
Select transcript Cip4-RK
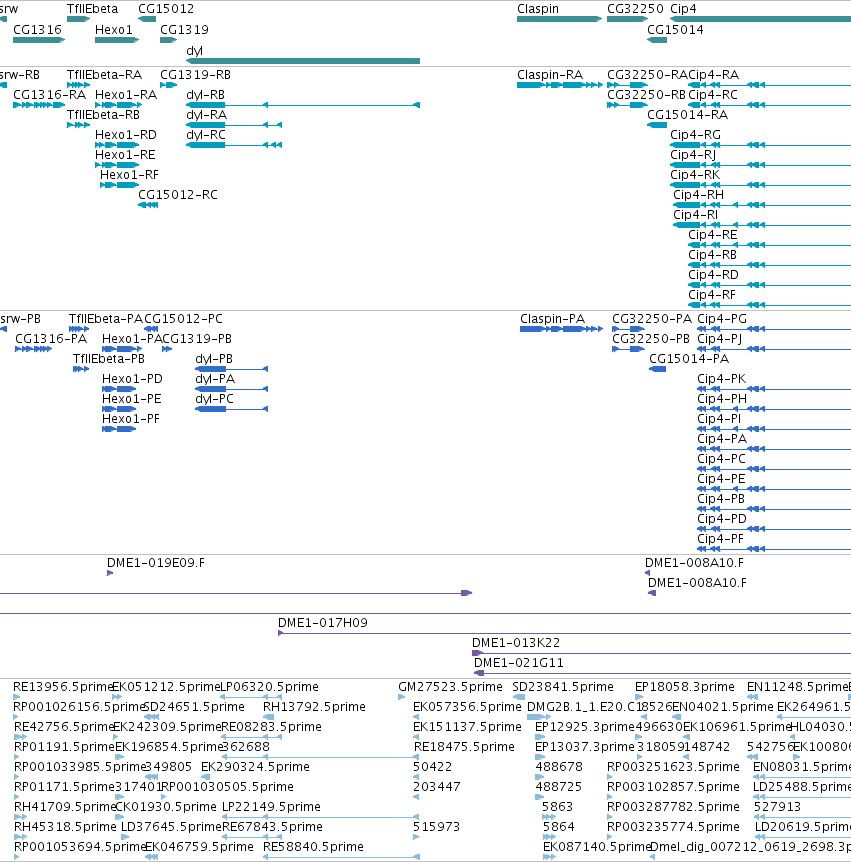760,185
